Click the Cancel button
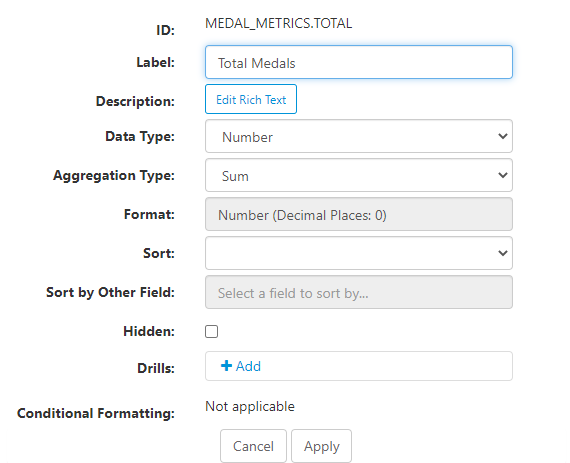Image resolution: width=570 pixels, height=463 pixels. click(x=253, y=446)
